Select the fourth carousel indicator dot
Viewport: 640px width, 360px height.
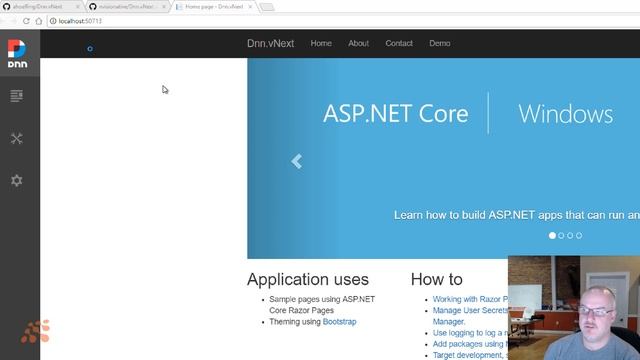pyautogui.click(x=579, y=236)
